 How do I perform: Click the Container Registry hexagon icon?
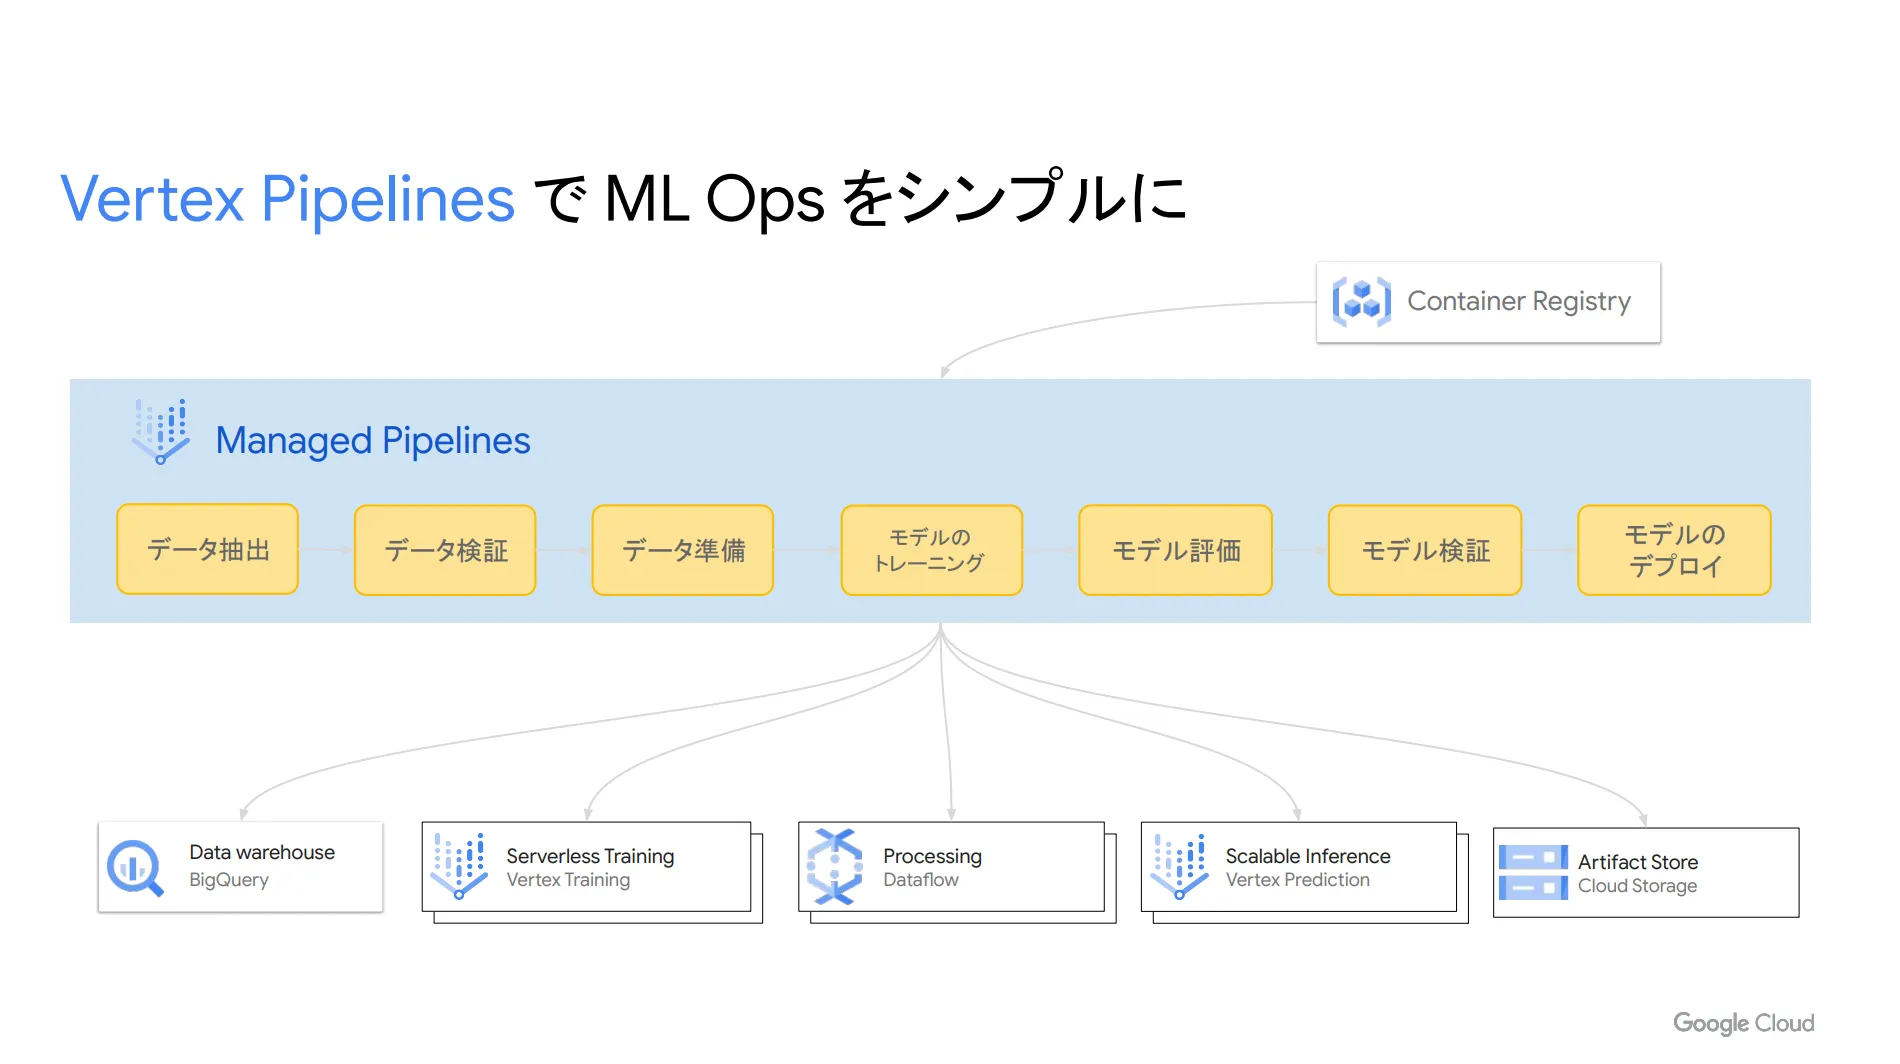coord(1361,301)
